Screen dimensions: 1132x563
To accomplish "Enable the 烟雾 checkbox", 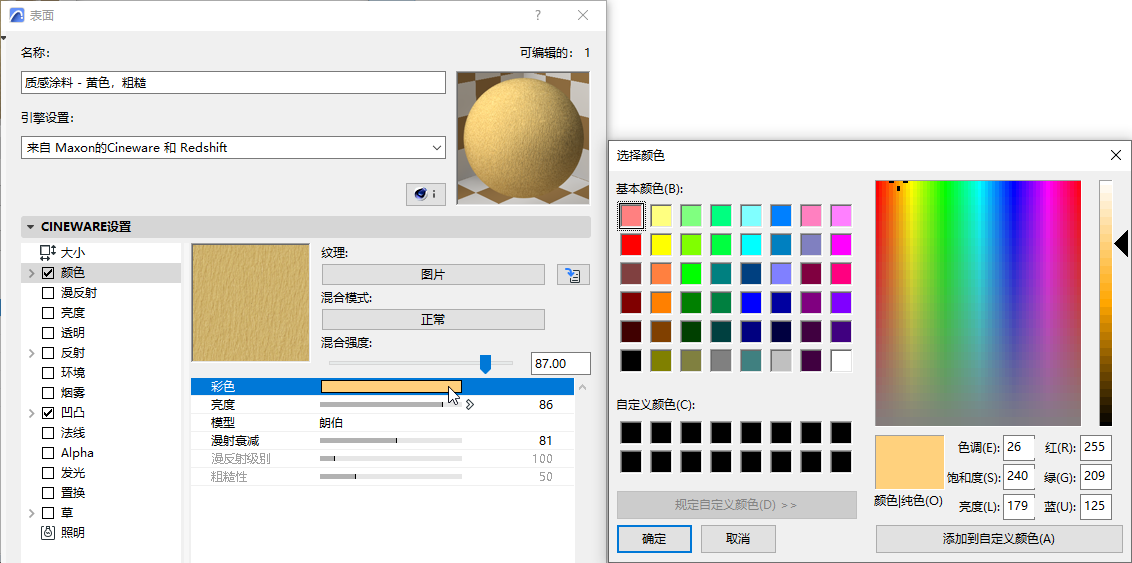I will [48, 393].
